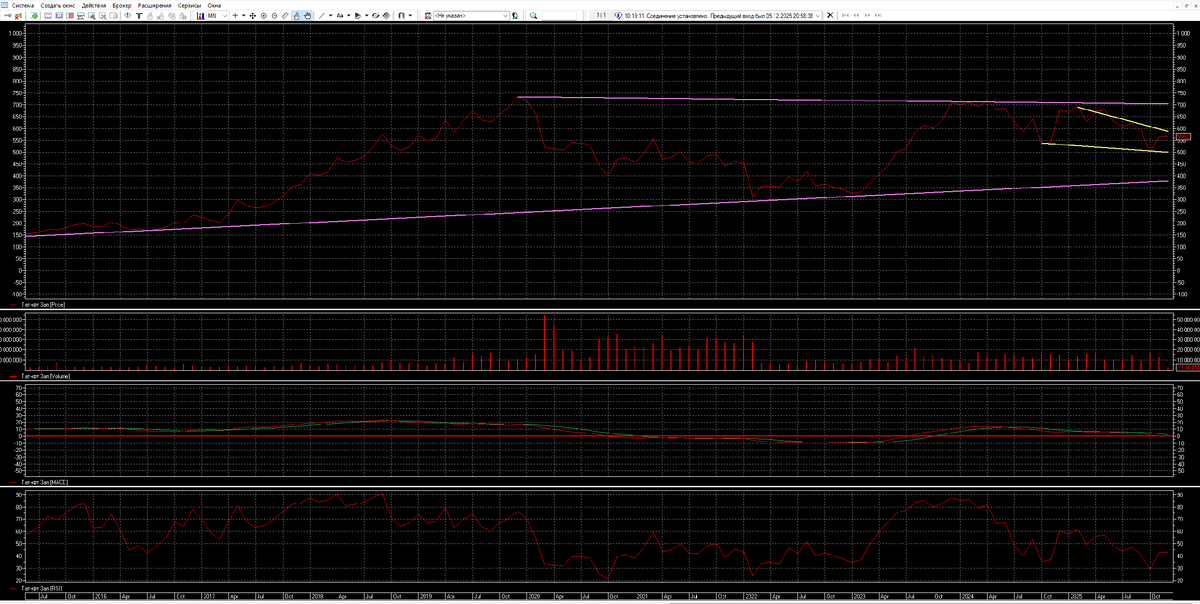Viewport: 1200px width, 604px height.
Task: Click the search input field
Action: pyautogui.click(x=559, y=16)
